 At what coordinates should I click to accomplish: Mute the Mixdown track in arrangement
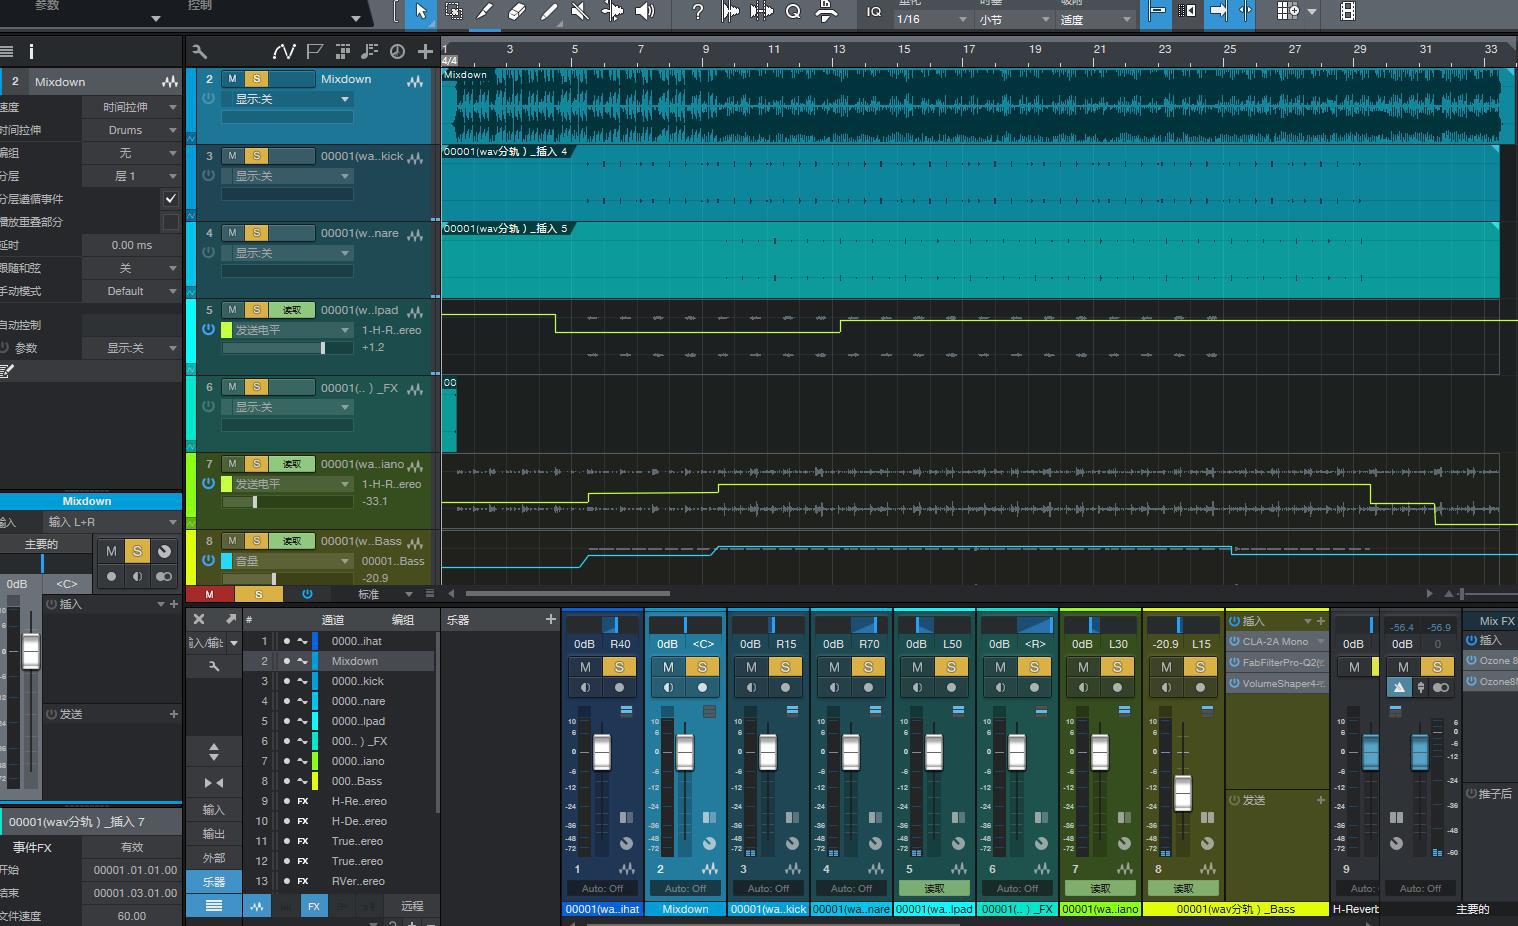232,79
